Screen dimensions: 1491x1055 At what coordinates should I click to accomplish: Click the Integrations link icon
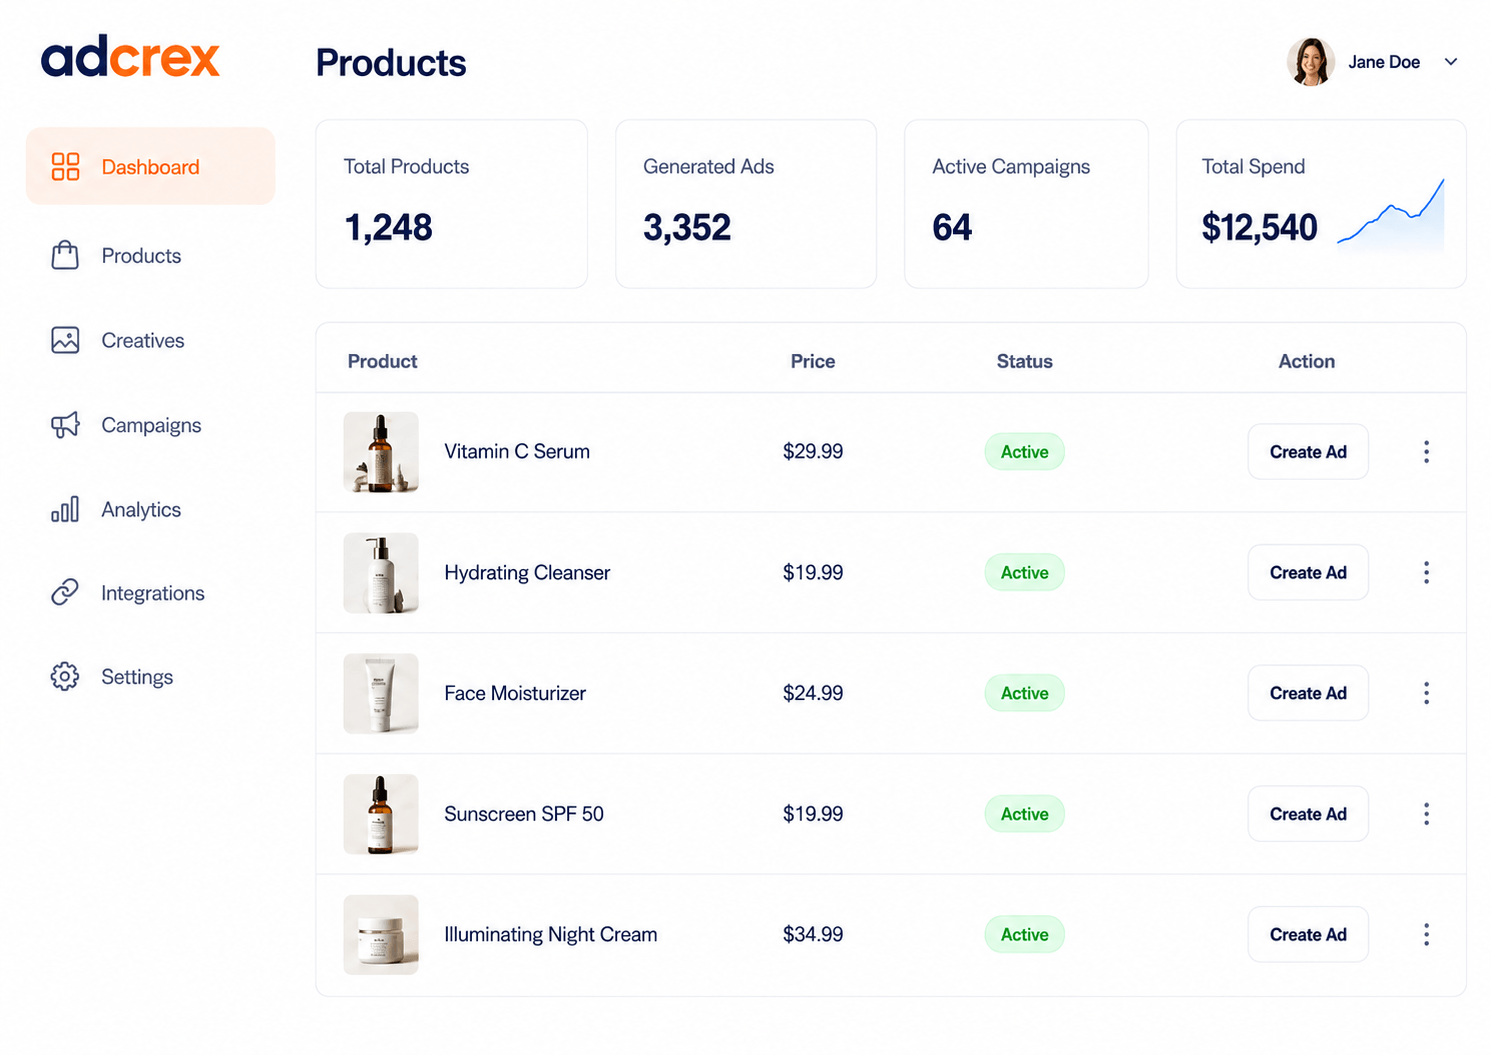pyautogui.click(x=65, y=592)
